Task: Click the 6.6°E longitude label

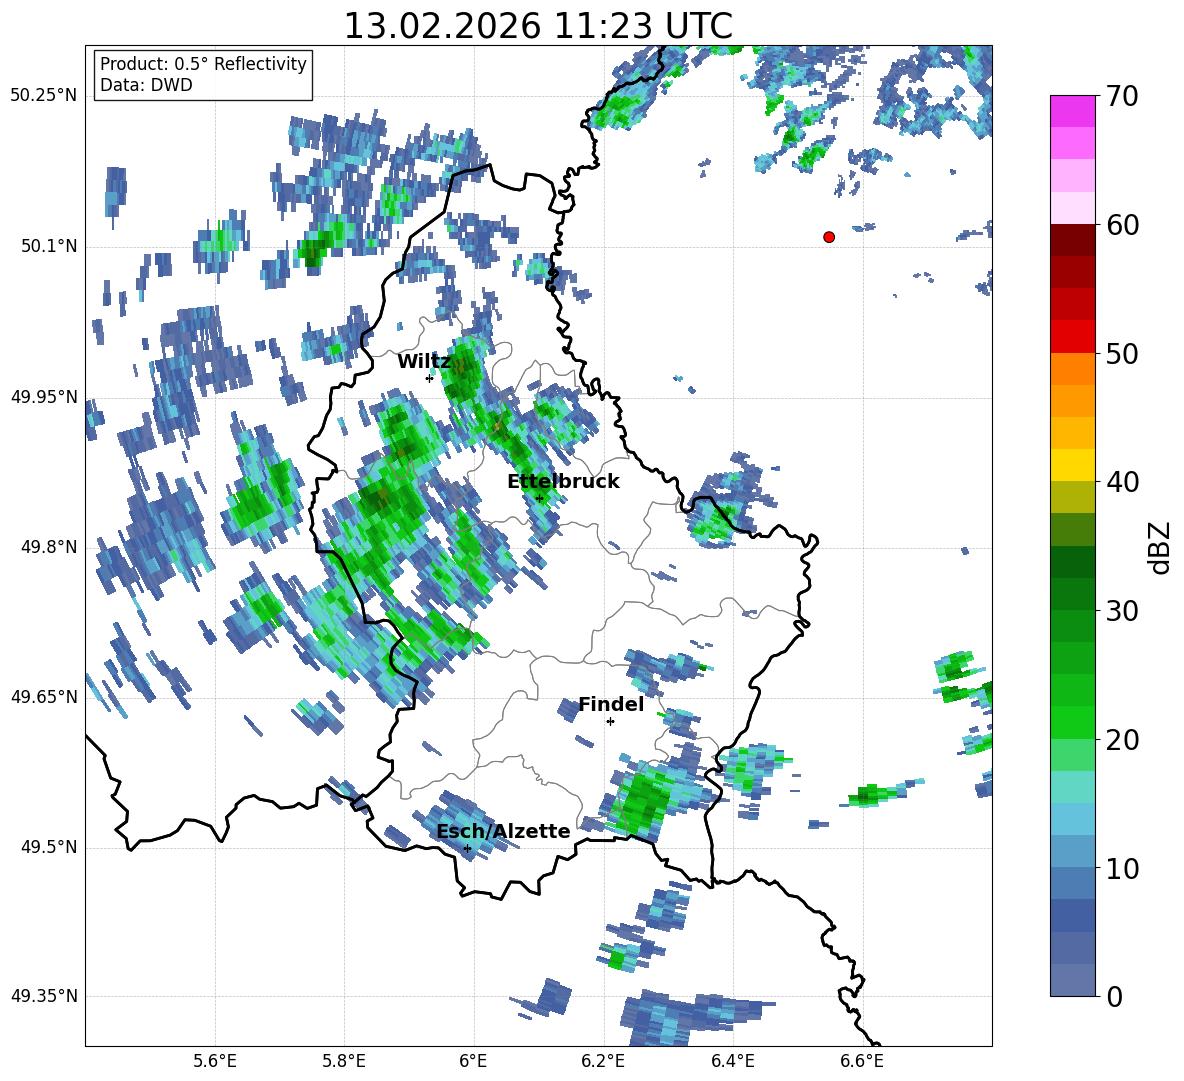Action: tap(862, 1062)
